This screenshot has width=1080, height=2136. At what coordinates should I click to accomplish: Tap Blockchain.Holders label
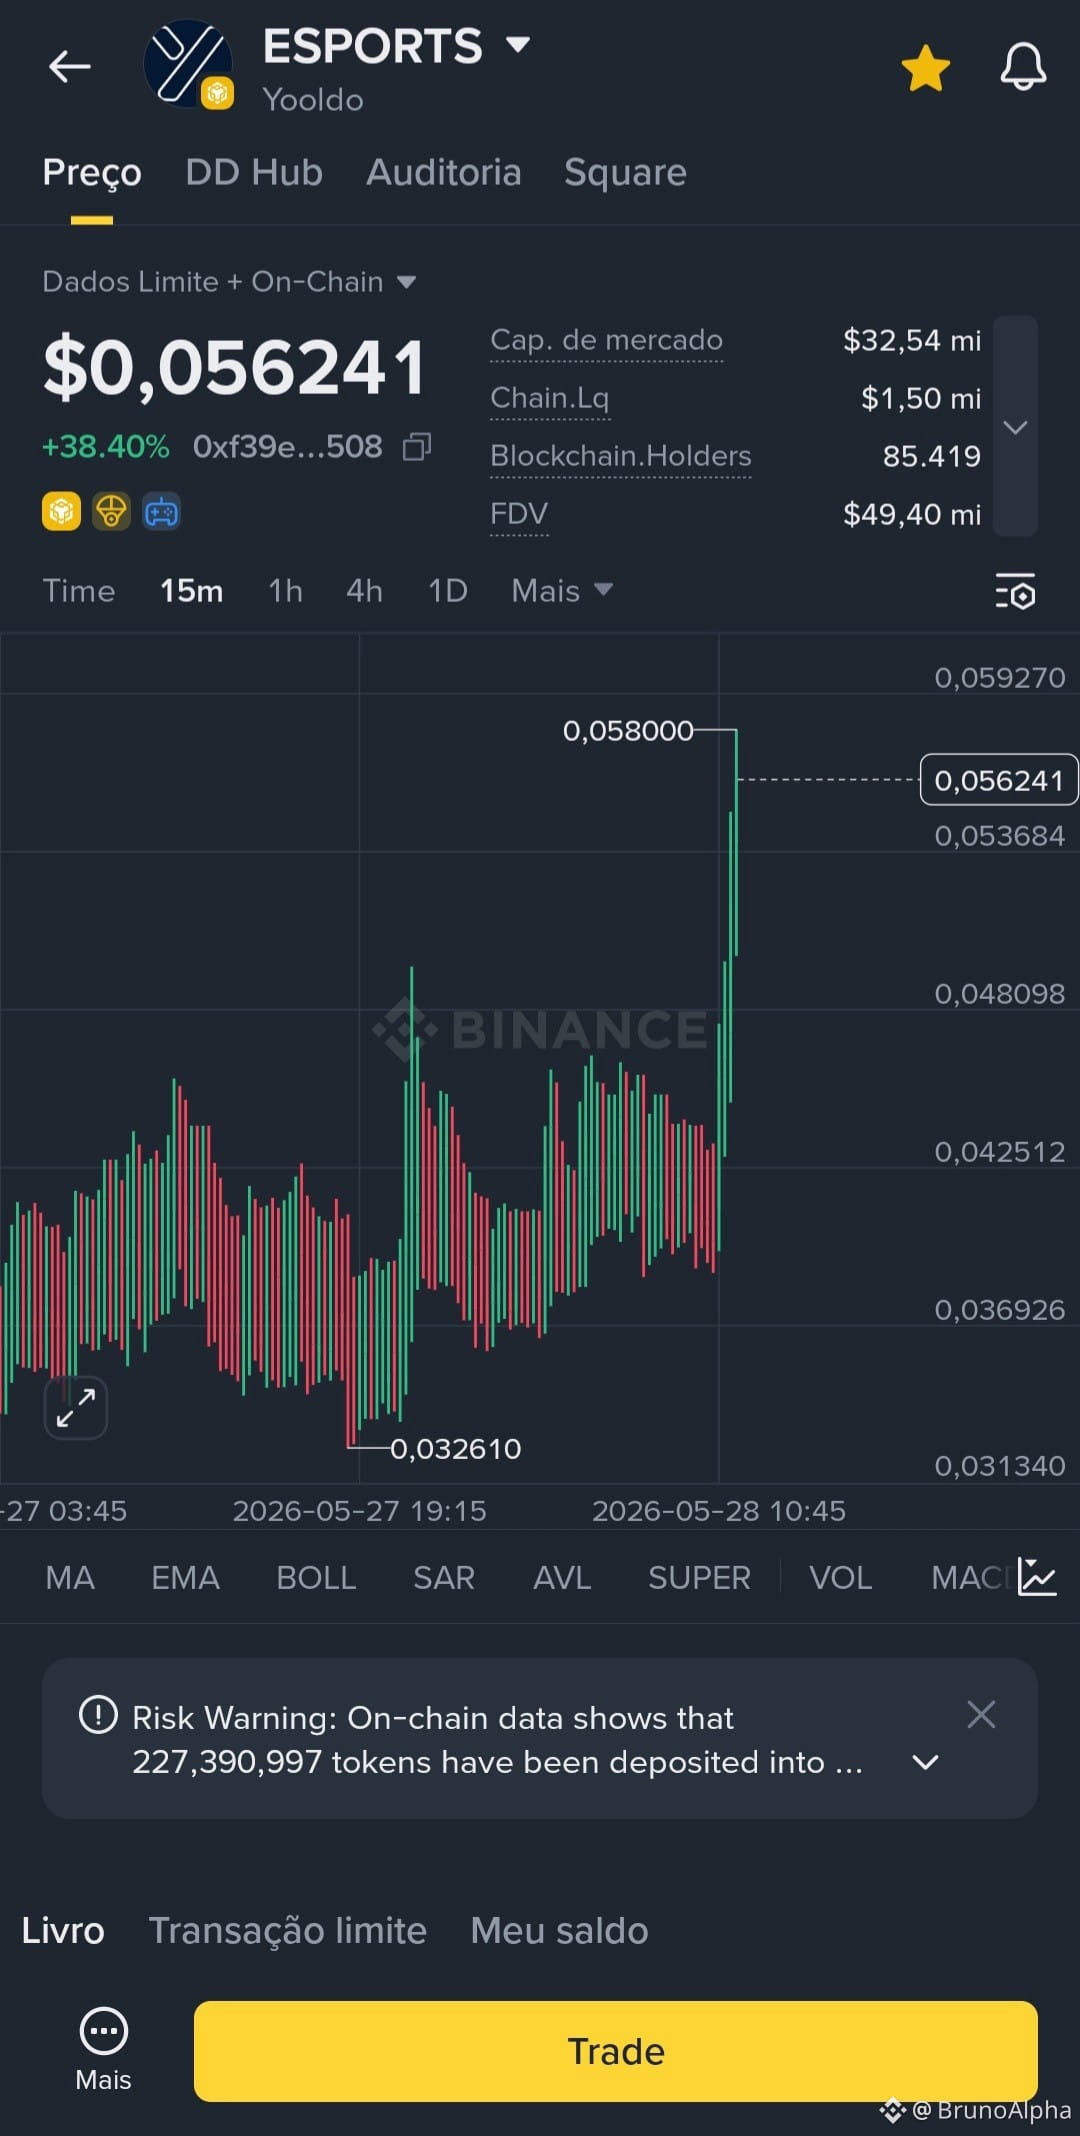(x=620, y=456)
